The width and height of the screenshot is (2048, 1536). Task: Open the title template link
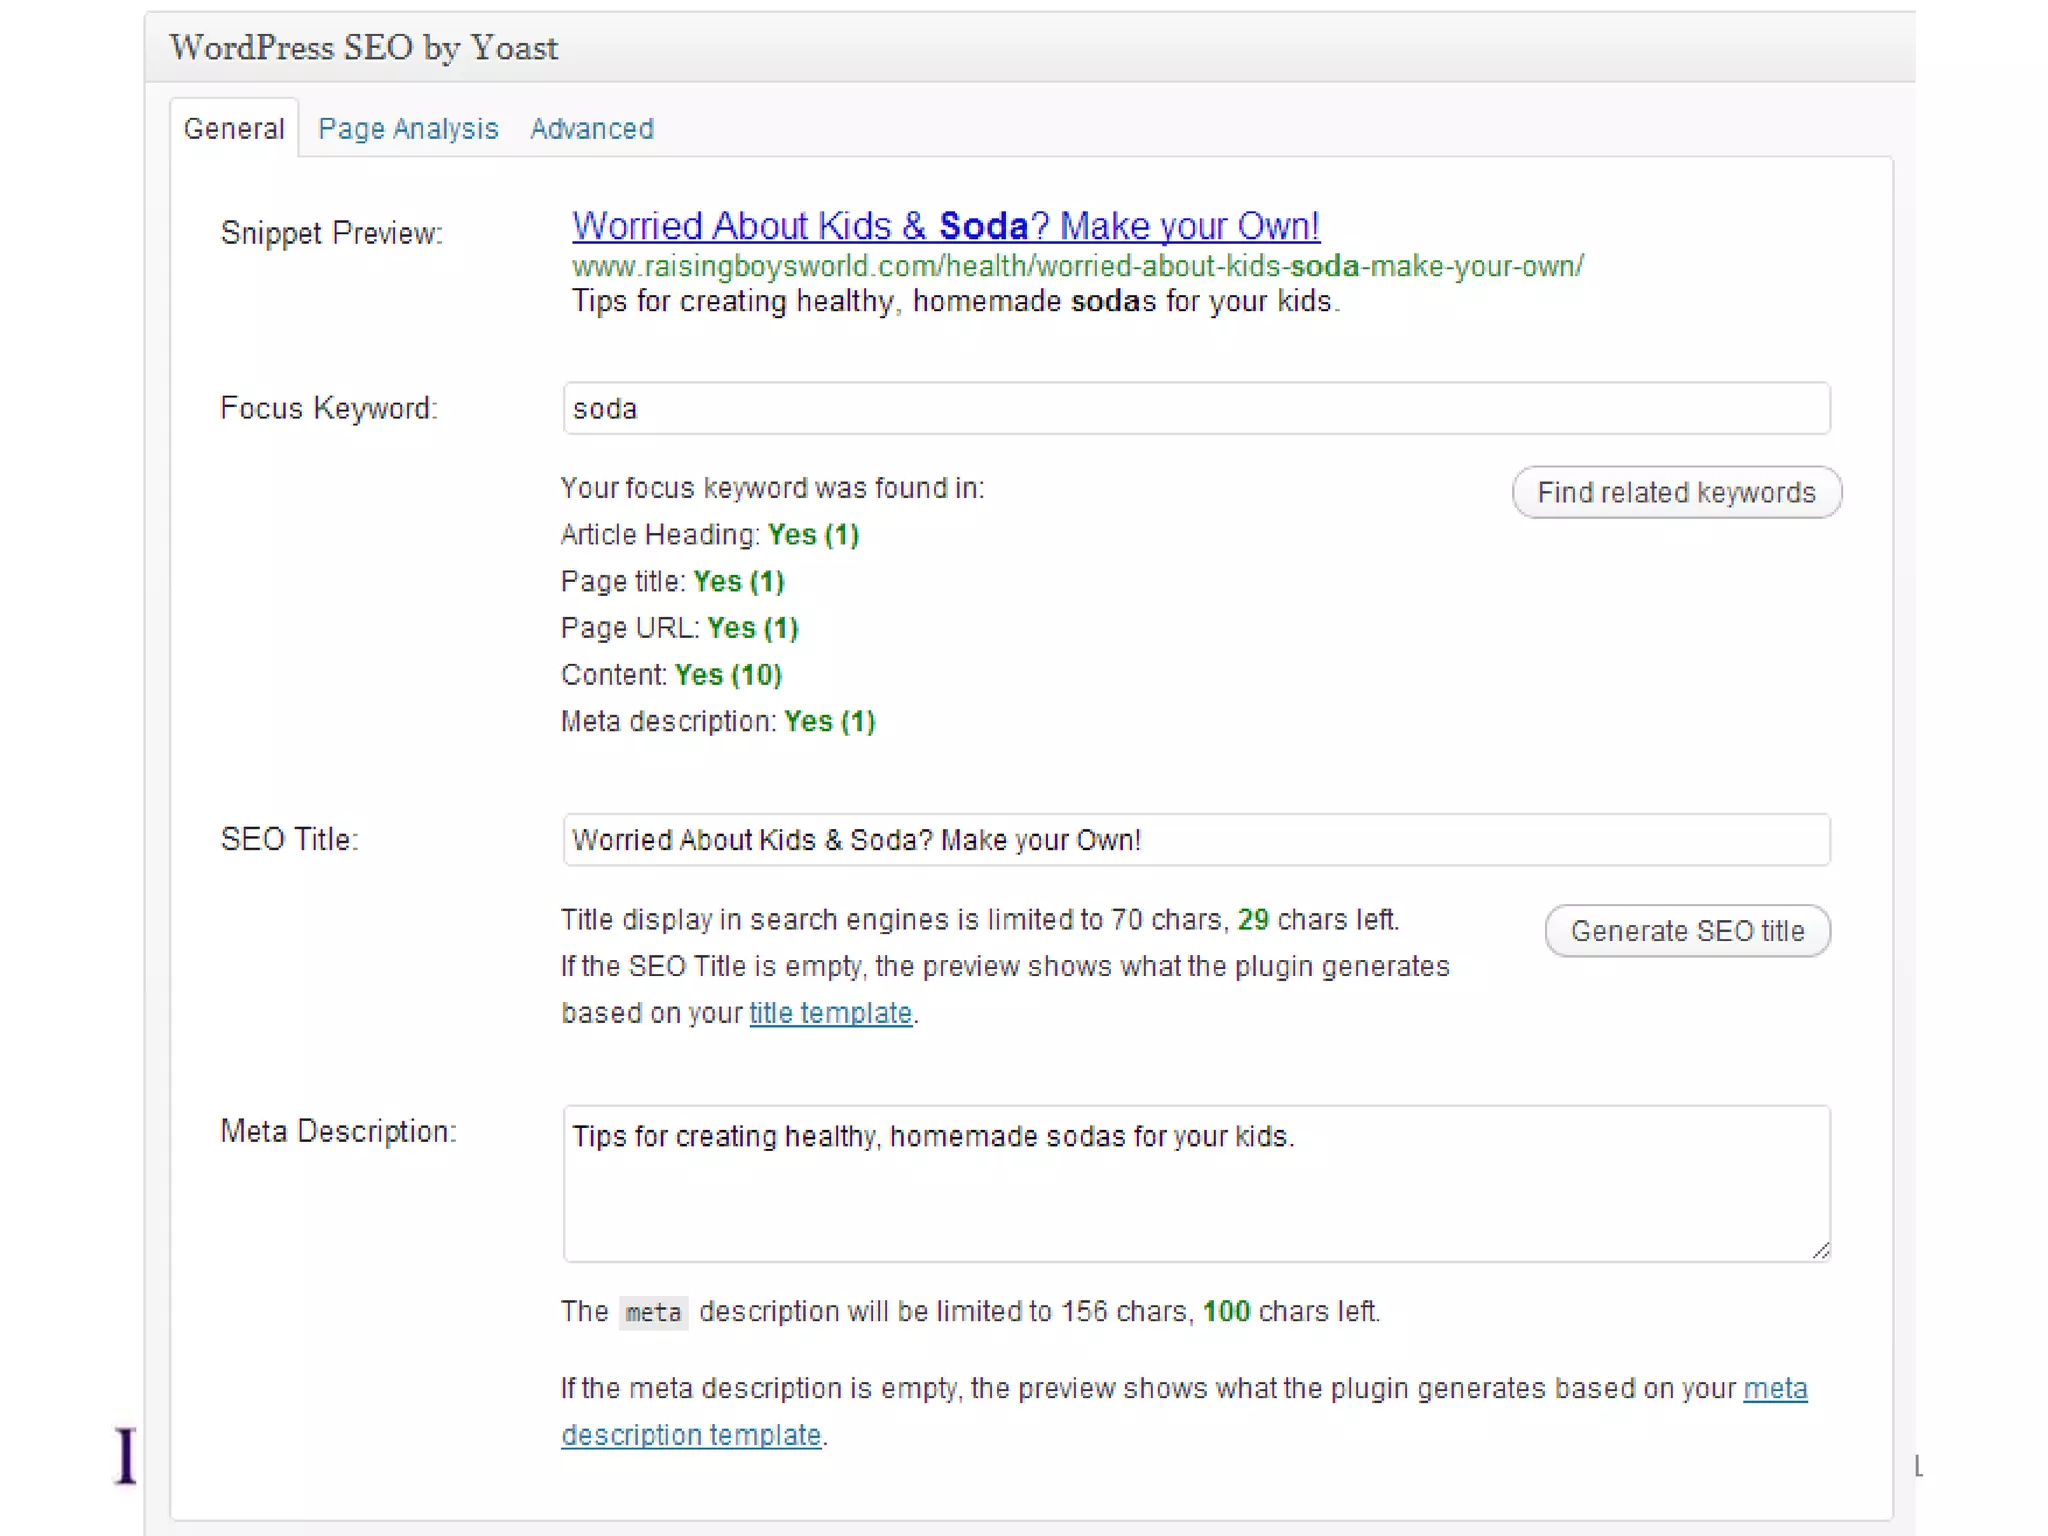(830, 1013)
